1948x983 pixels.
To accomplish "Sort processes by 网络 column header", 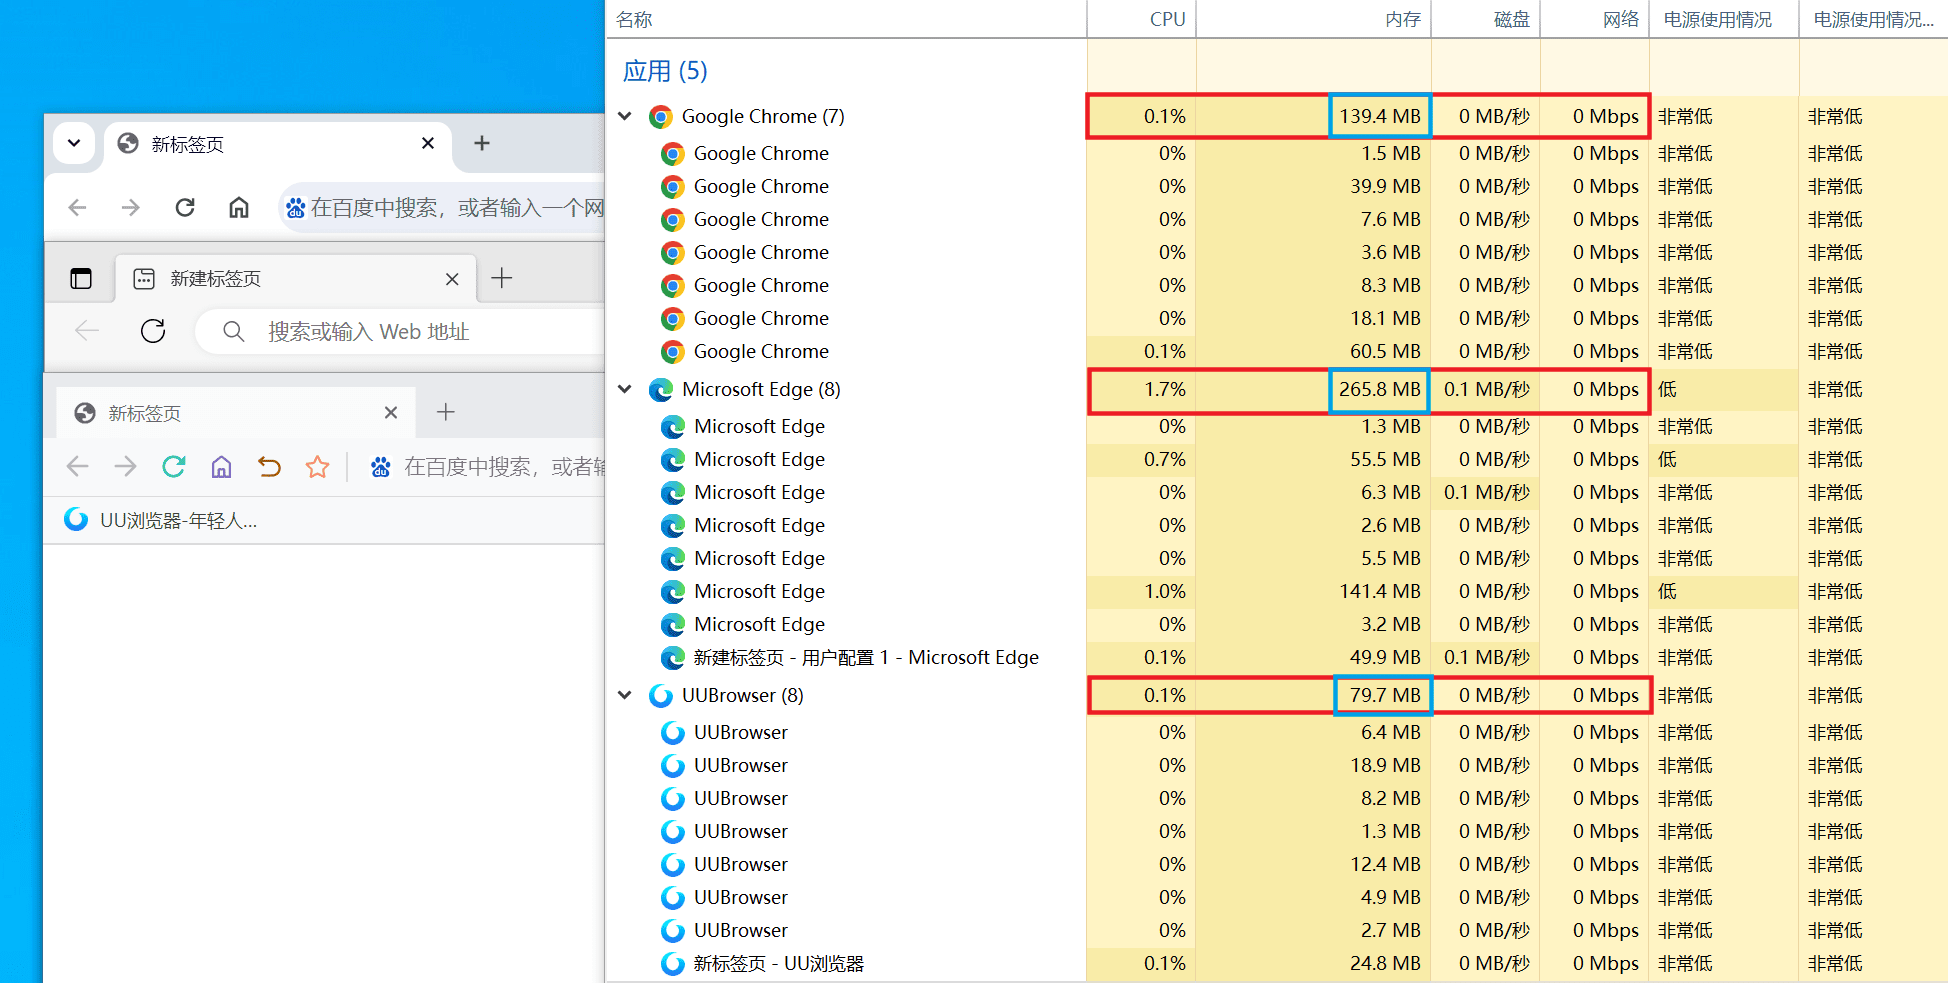I will (1595, 19).
